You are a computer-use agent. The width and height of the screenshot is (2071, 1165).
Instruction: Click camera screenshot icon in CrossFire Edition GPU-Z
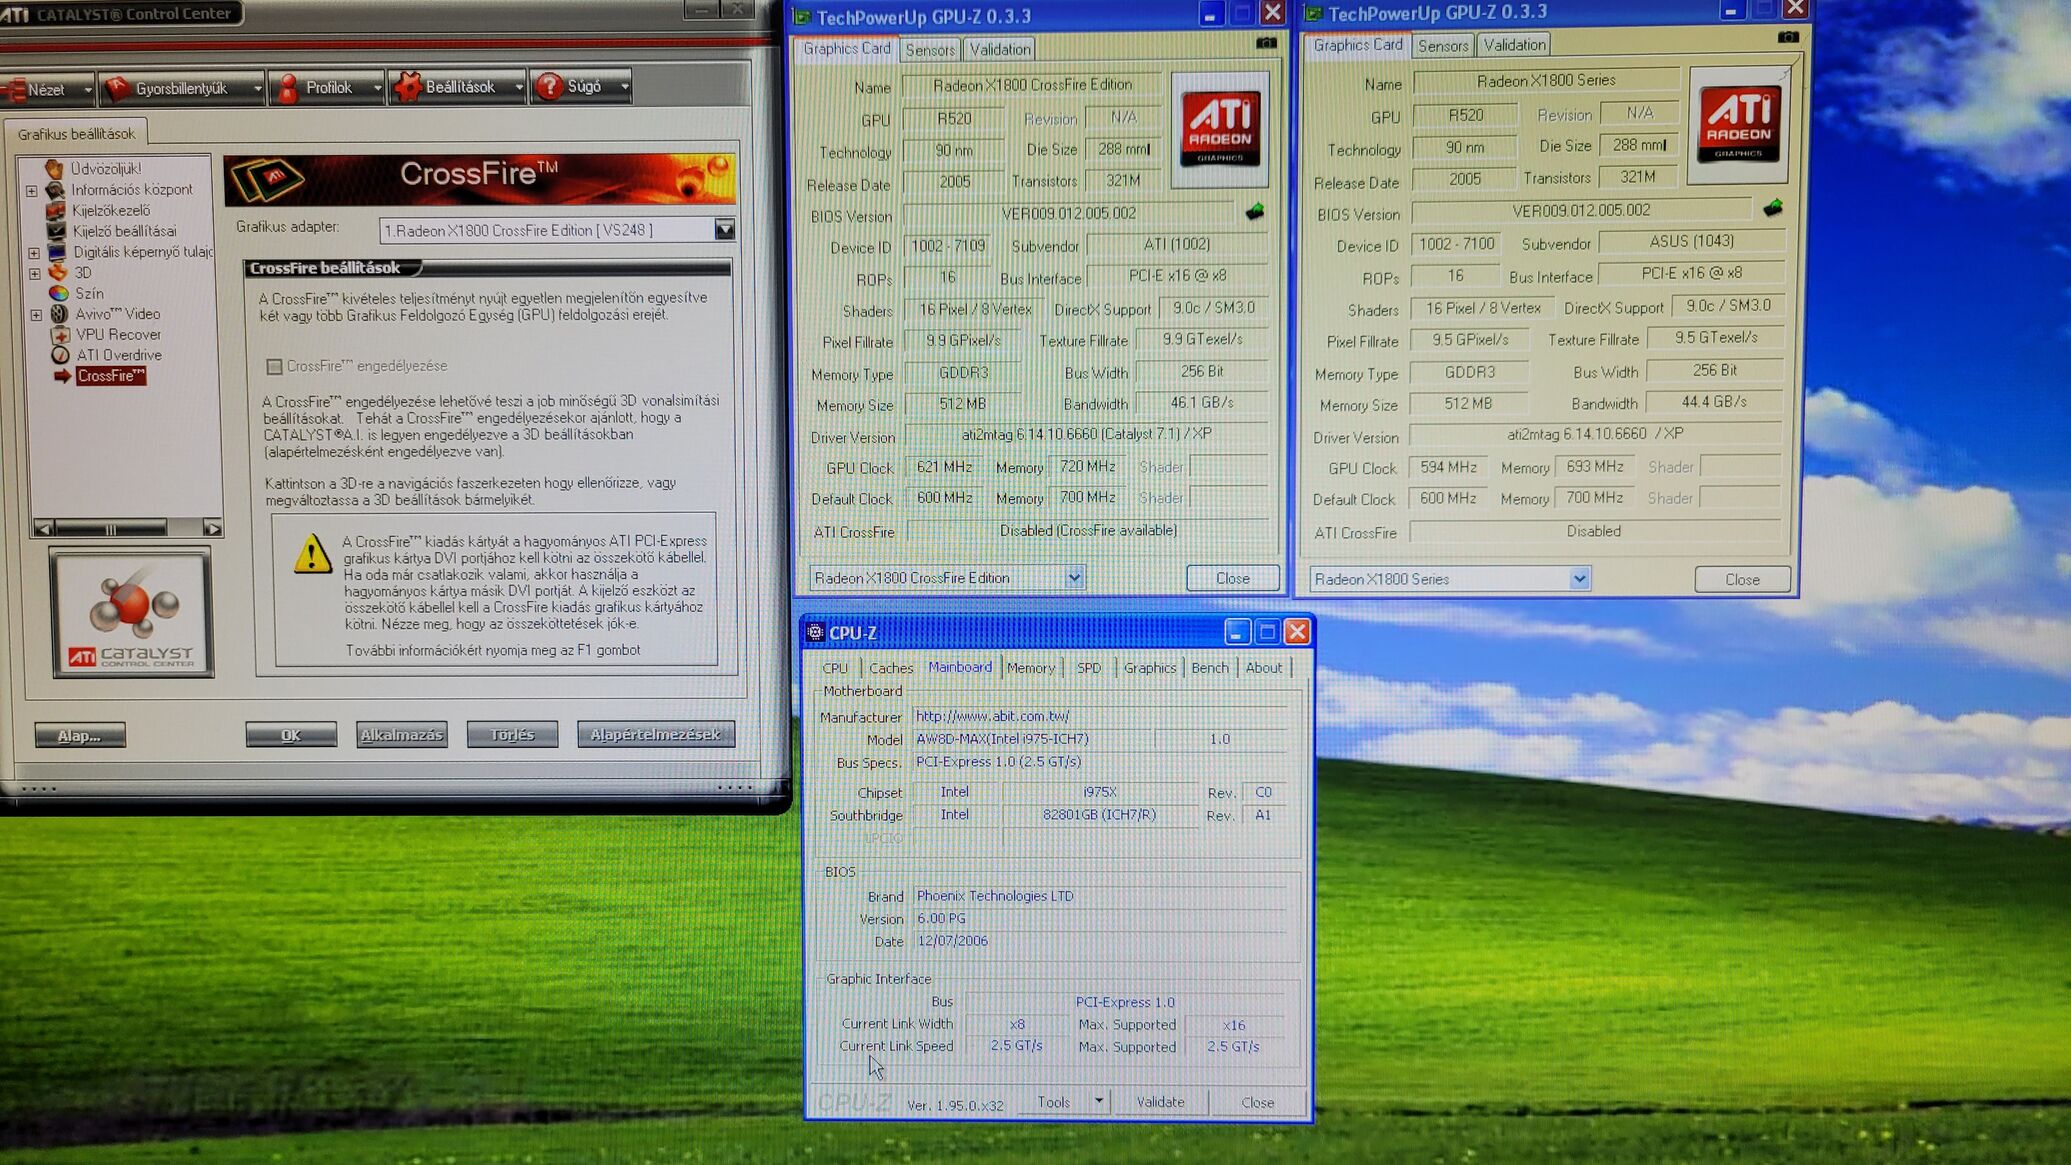[1266, 43]
